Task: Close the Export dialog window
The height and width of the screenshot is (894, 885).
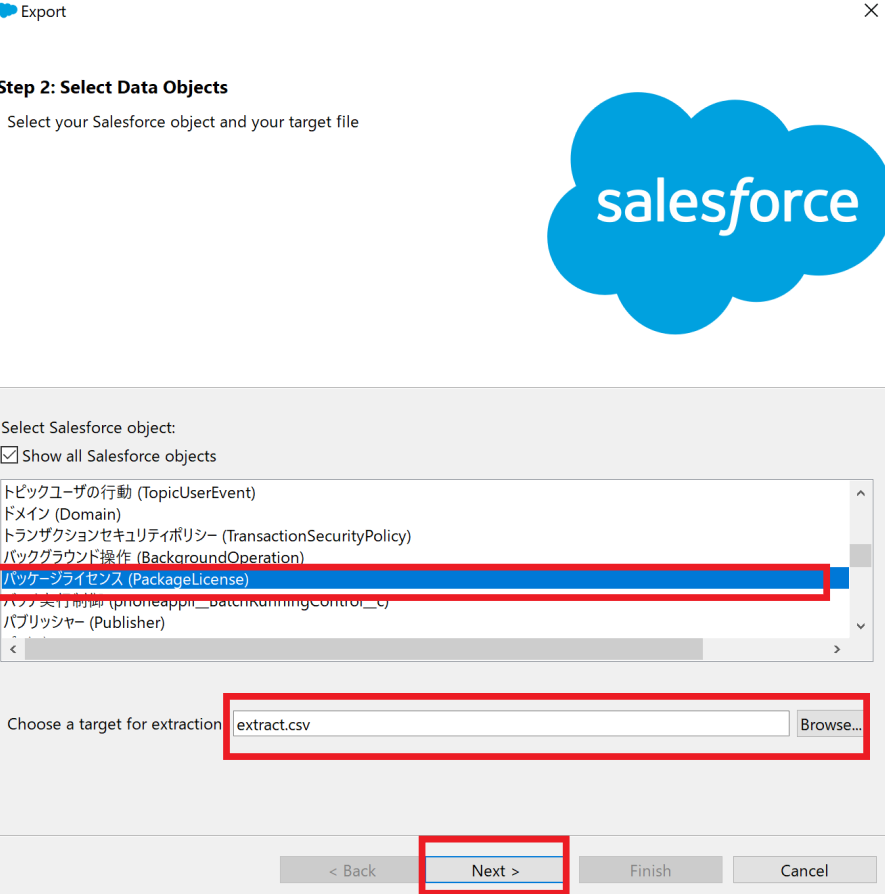Action: 871,10
